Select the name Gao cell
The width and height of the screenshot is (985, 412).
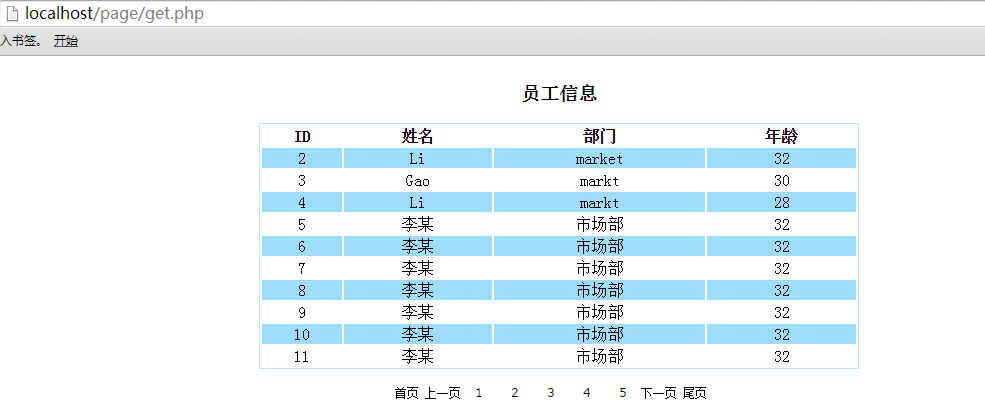(x=418, y=181)
